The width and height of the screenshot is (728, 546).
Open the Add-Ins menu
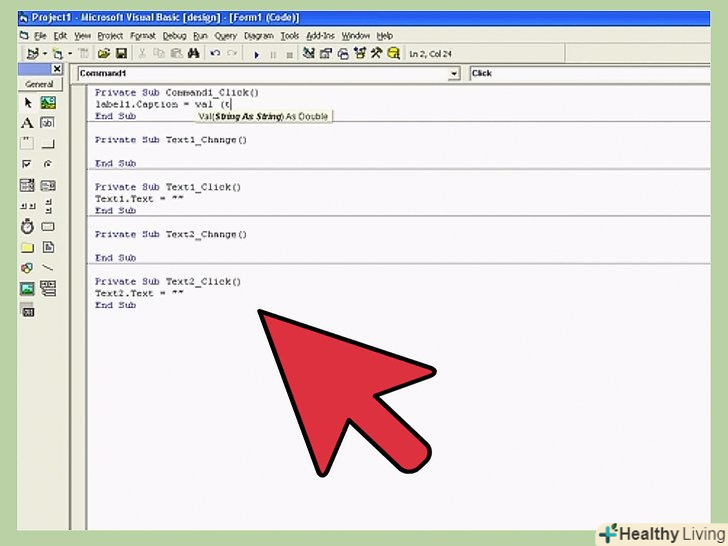point(320,36)
